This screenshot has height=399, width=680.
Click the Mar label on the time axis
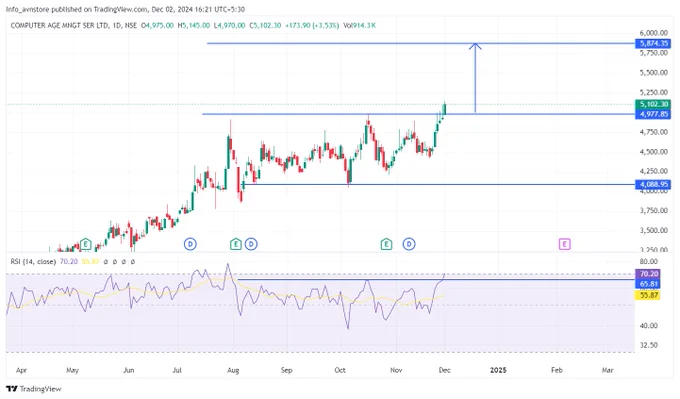[x=608, y=370]
